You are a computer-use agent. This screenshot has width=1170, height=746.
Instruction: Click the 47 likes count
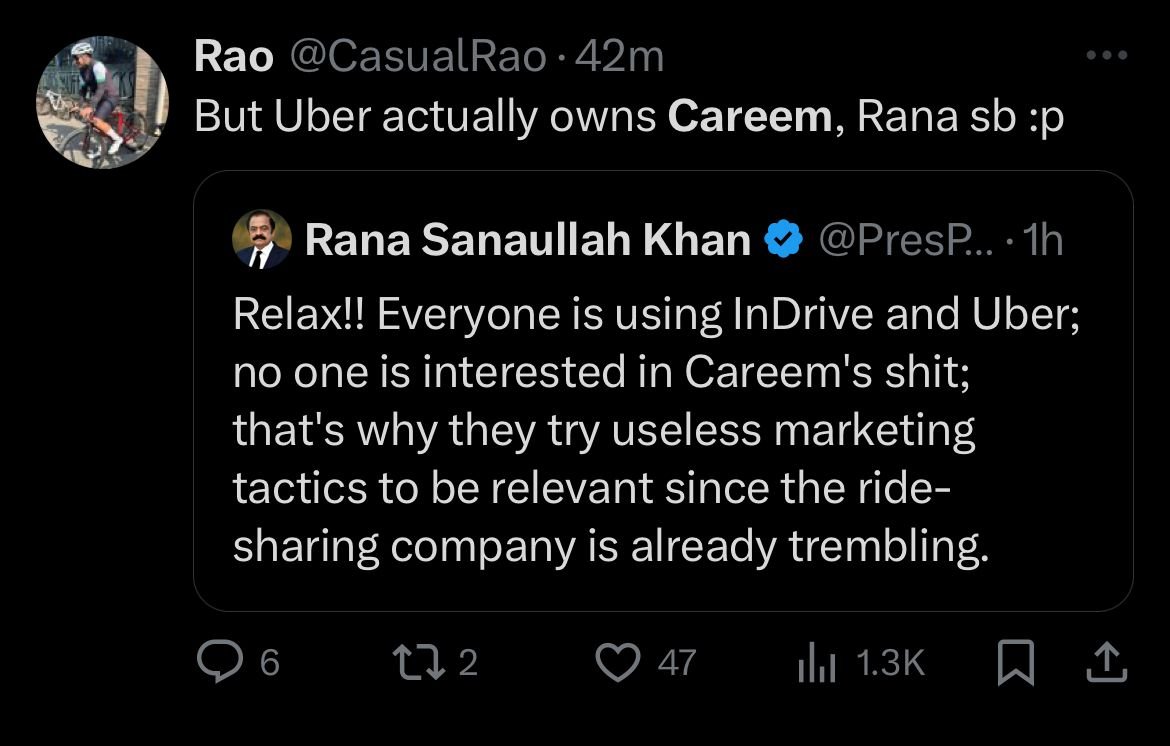[676, 663]
